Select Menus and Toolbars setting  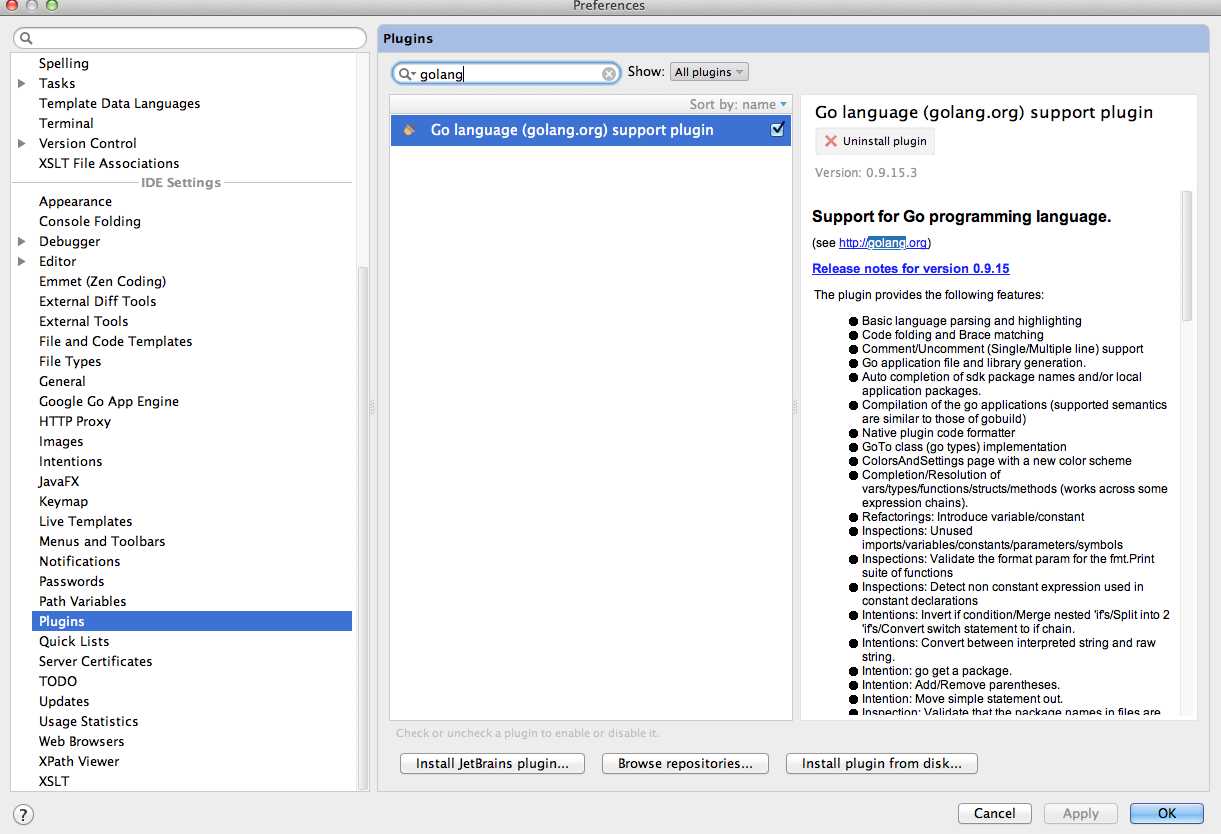pos(102,542)
